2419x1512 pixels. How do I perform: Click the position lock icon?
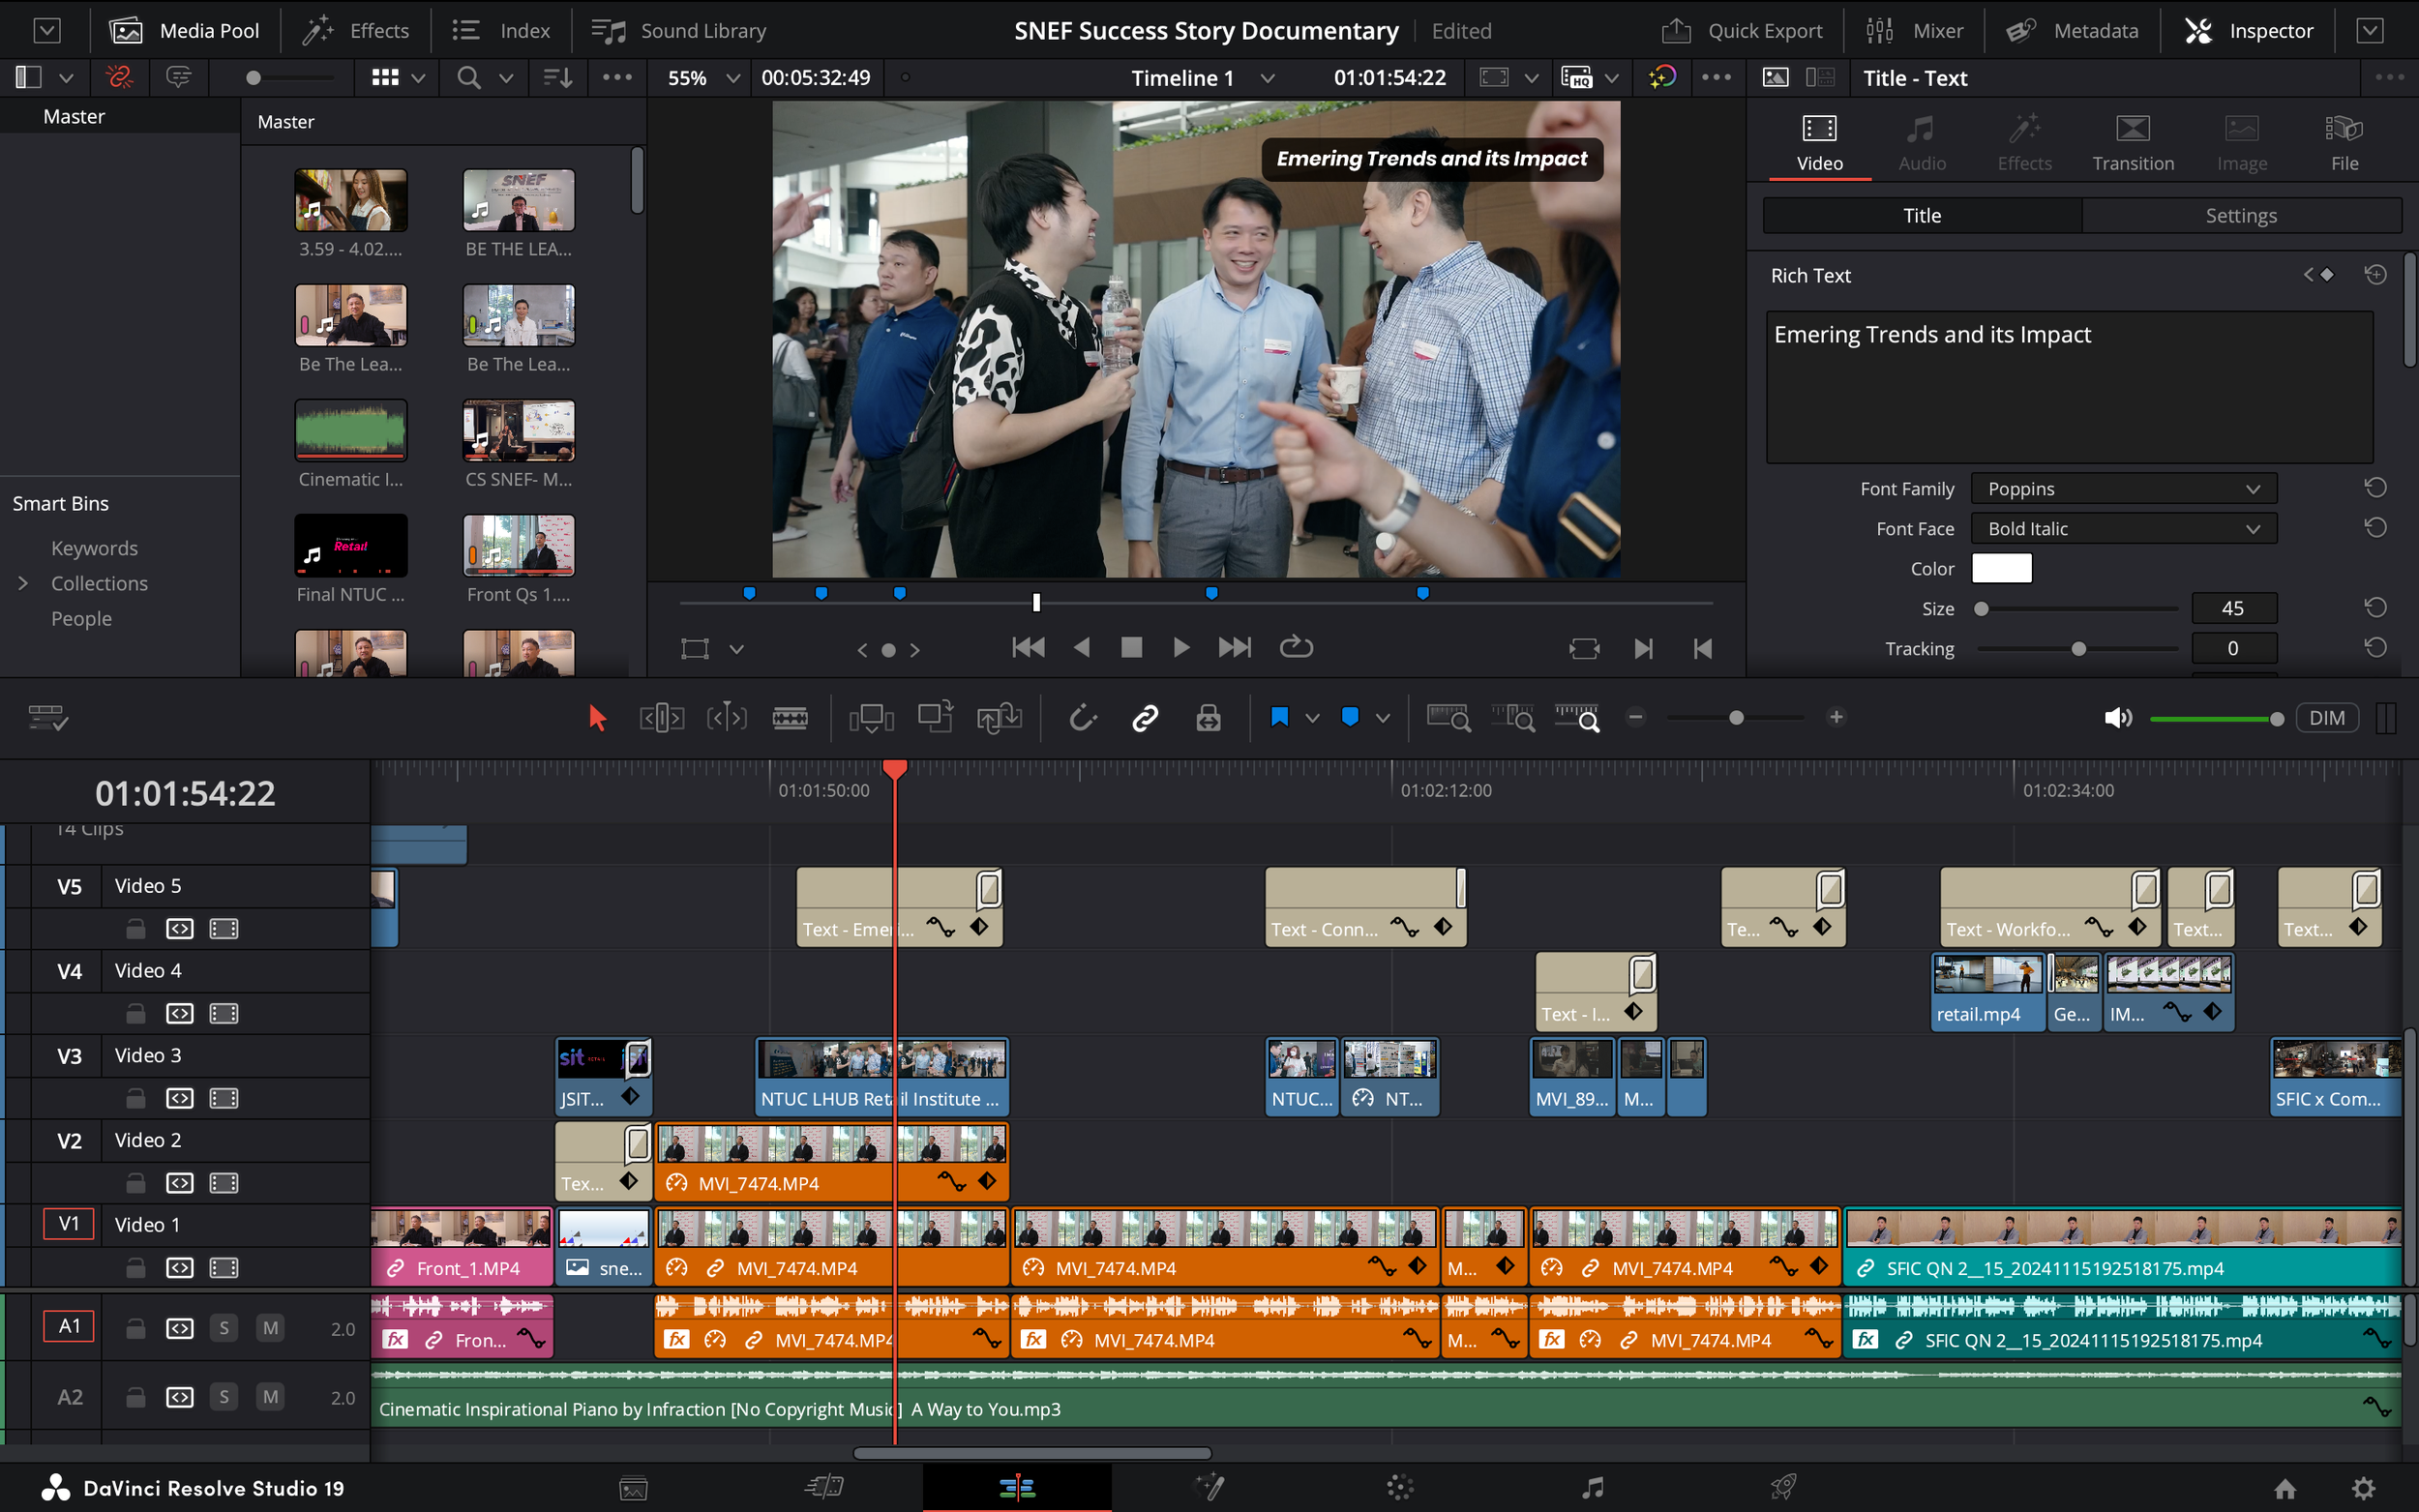click(1208, 718)
